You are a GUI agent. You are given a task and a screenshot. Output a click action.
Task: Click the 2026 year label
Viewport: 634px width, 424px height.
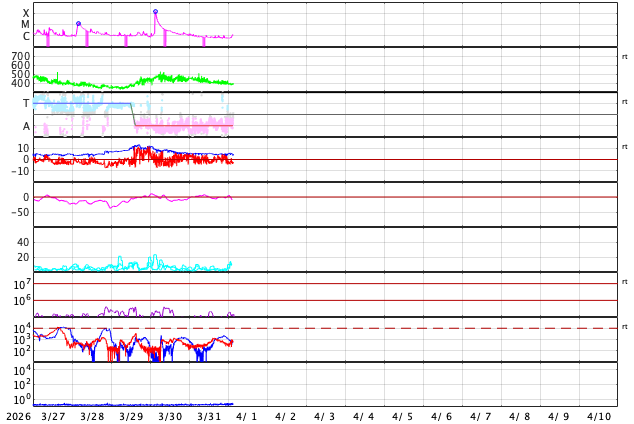17,416
